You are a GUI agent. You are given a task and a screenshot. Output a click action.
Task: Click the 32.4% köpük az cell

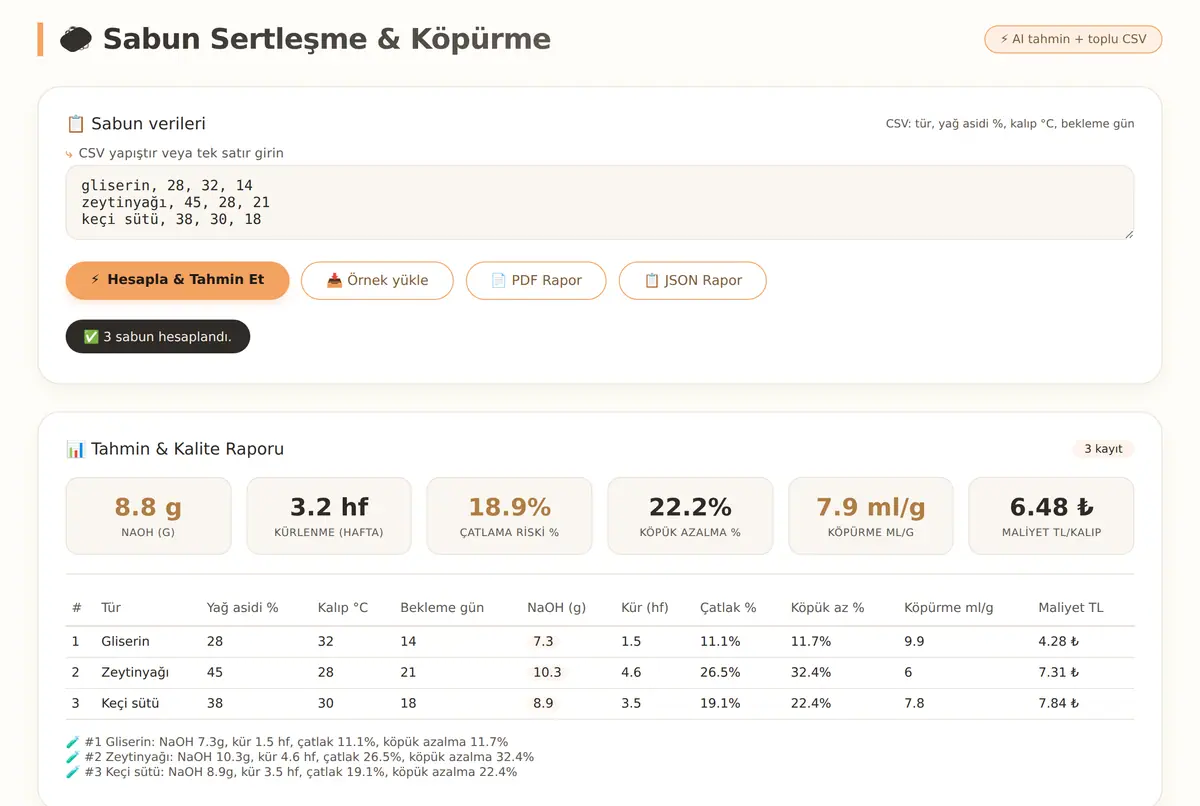click(x=811, y=672)
